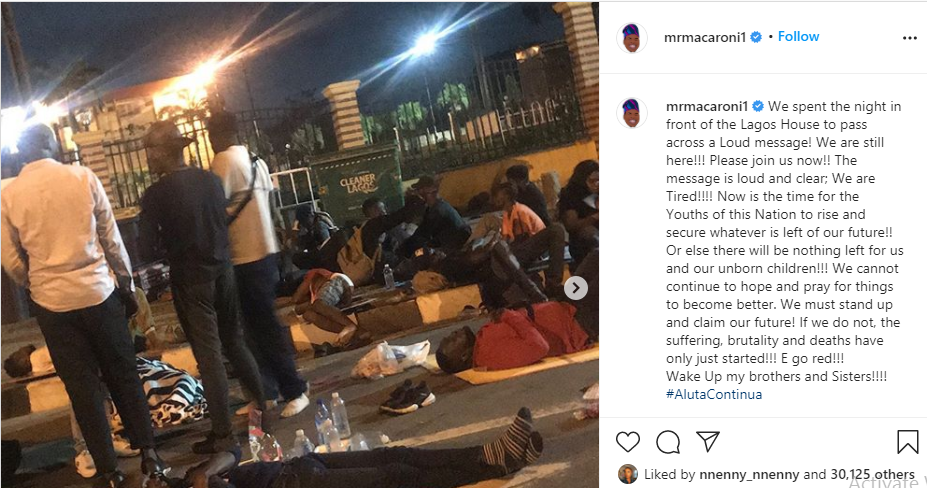Select the verified badge in the caption
The image size is (927, 488).
tap(758, 106)
